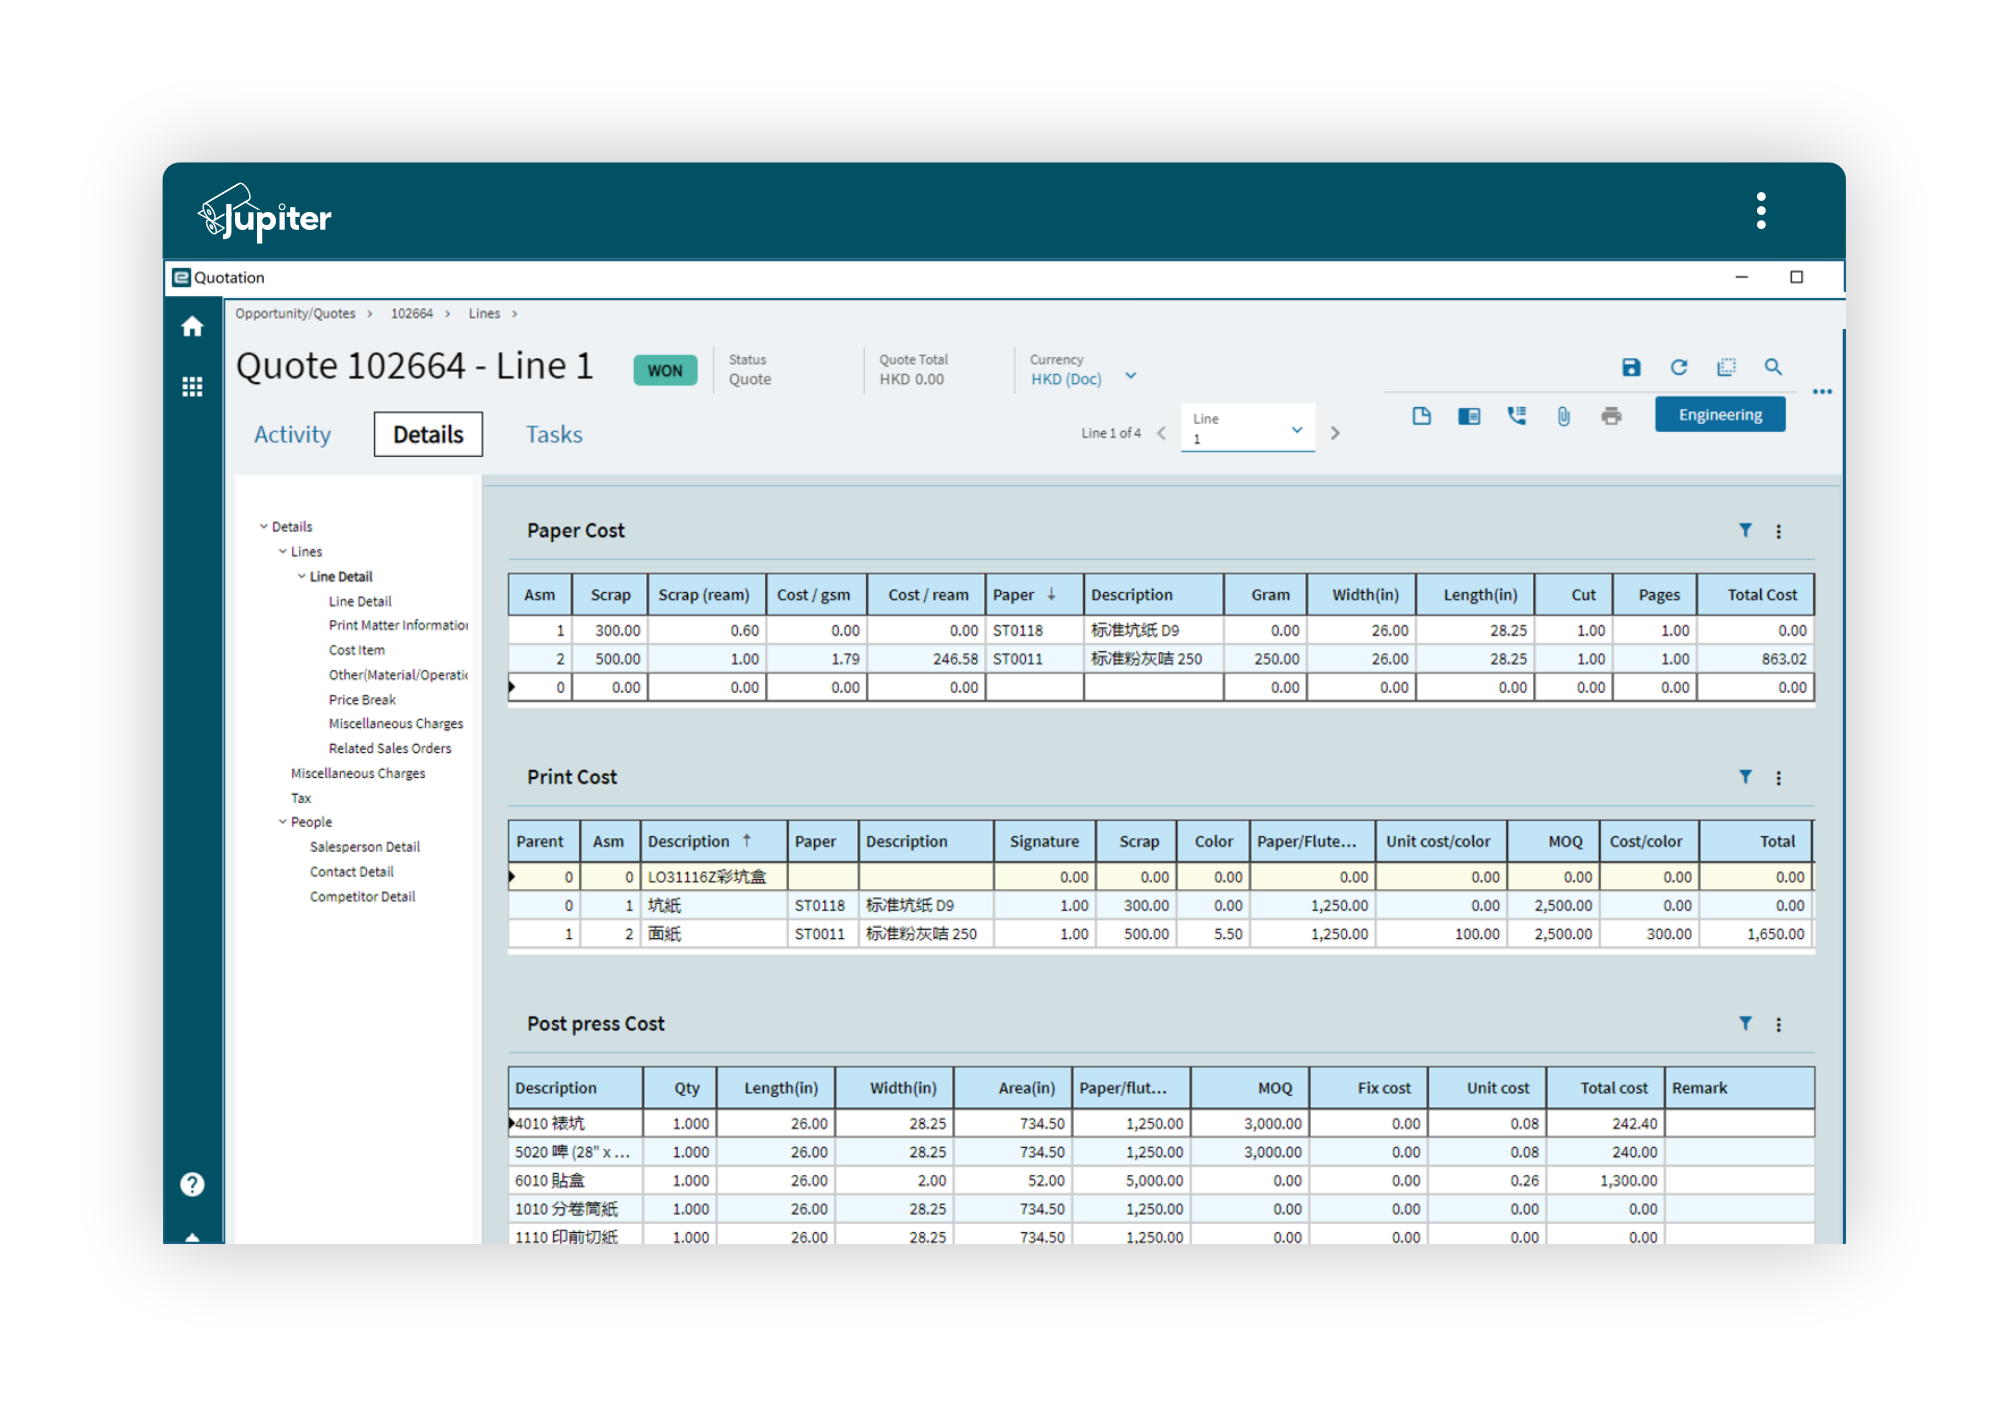Filter the Paper Cost table
This screenshot has width=2009, height=1407.
[1746, 531]
